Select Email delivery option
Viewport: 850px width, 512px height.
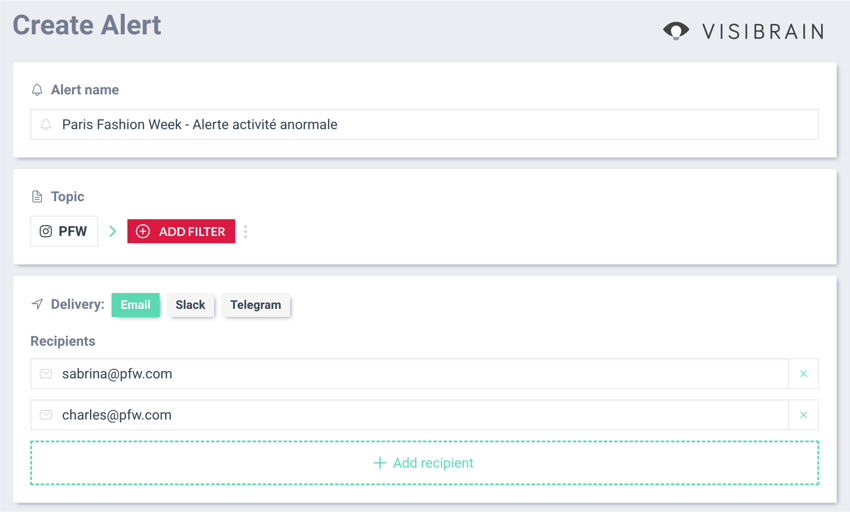pos(136,305)
